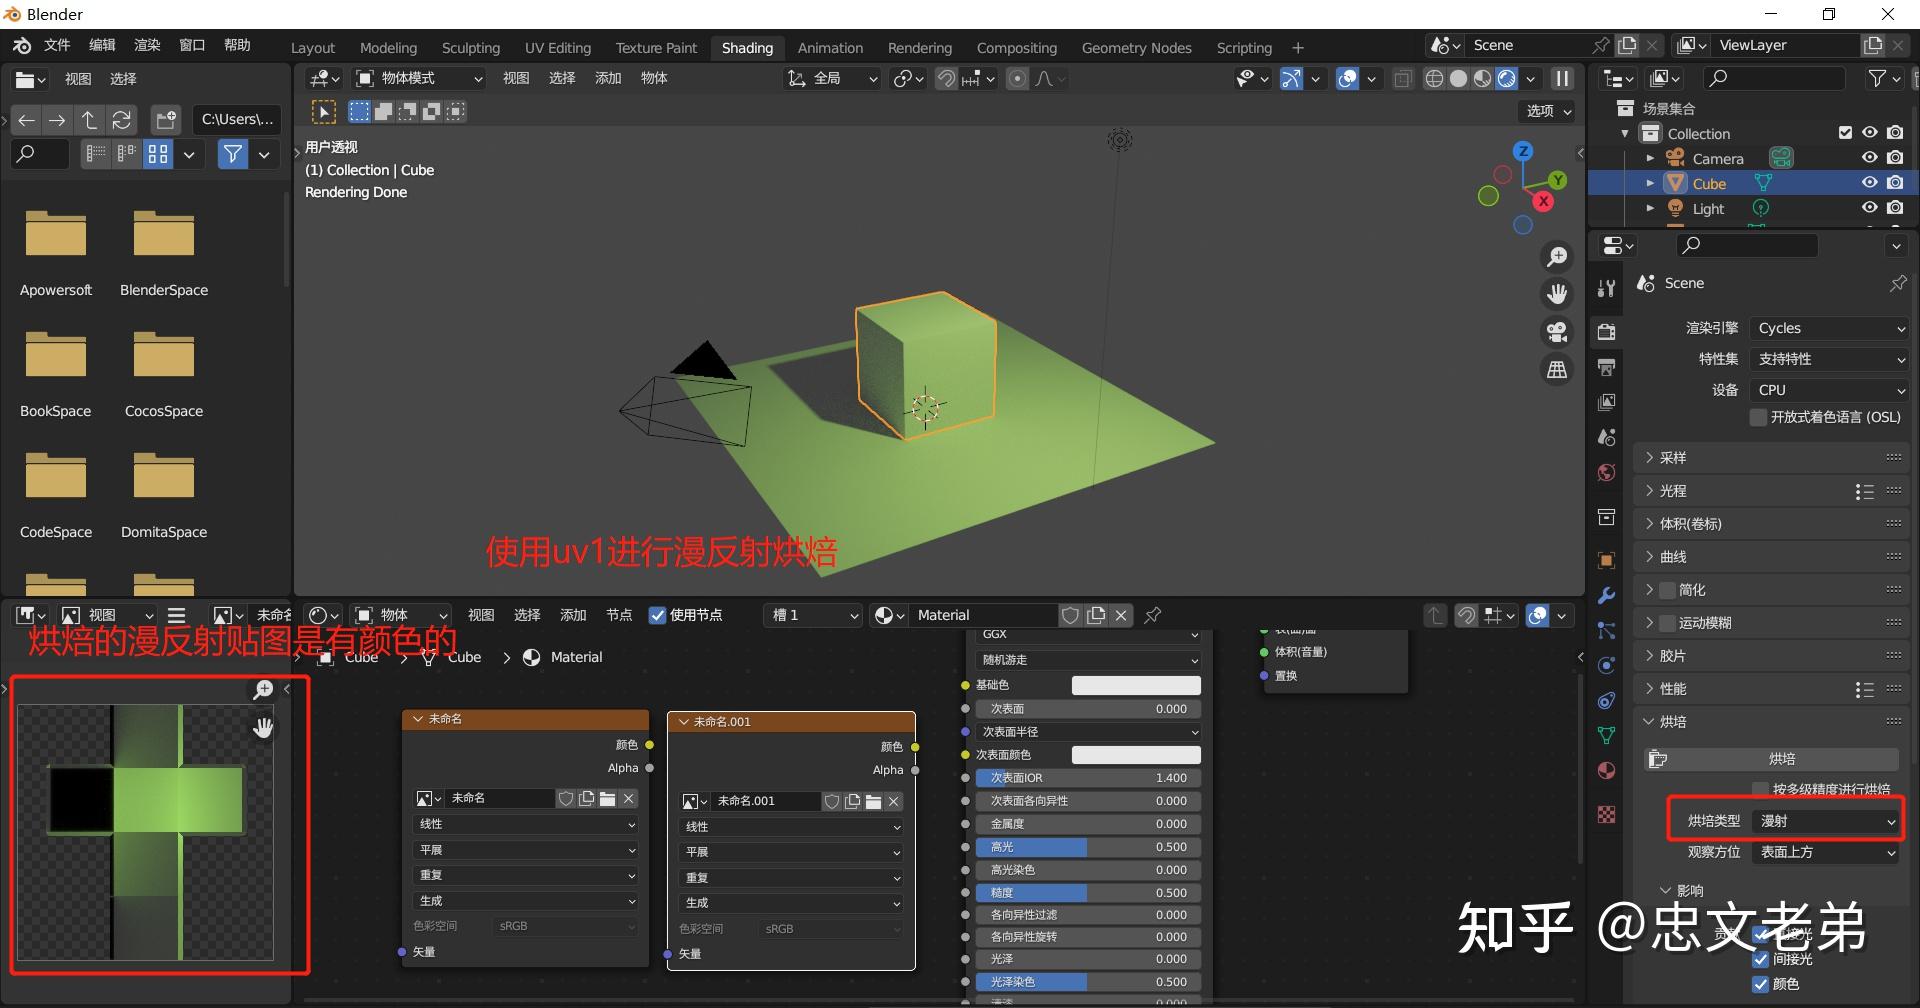
Task: Open the Modifier Properties wrench tab
Action: pos(1606,595)
